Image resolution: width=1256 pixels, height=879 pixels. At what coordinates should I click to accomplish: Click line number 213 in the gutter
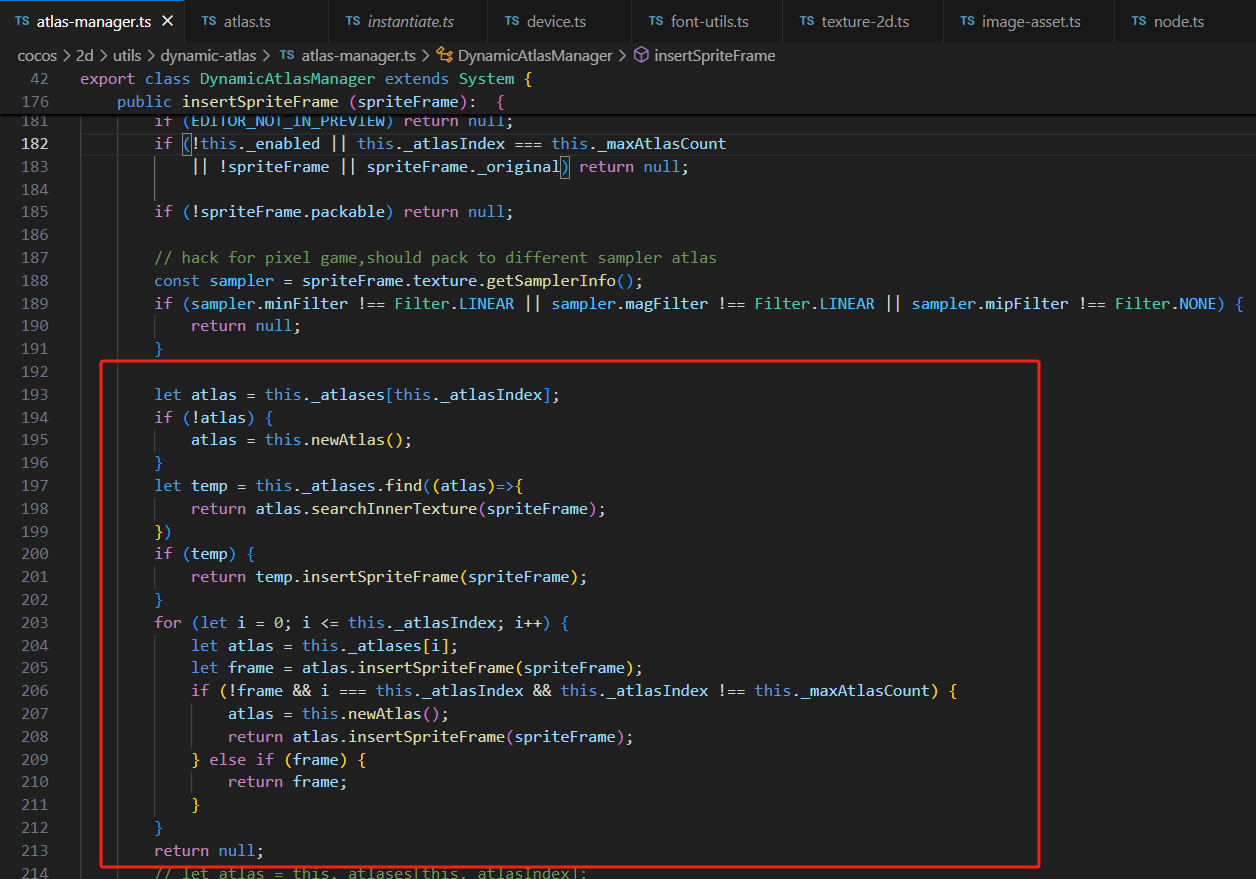pyautogui.click(x=34, y=851)
